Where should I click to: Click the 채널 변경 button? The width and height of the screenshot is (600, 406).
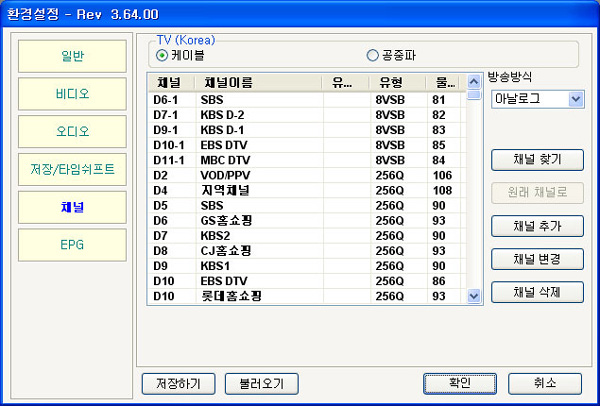coord(537,259)
